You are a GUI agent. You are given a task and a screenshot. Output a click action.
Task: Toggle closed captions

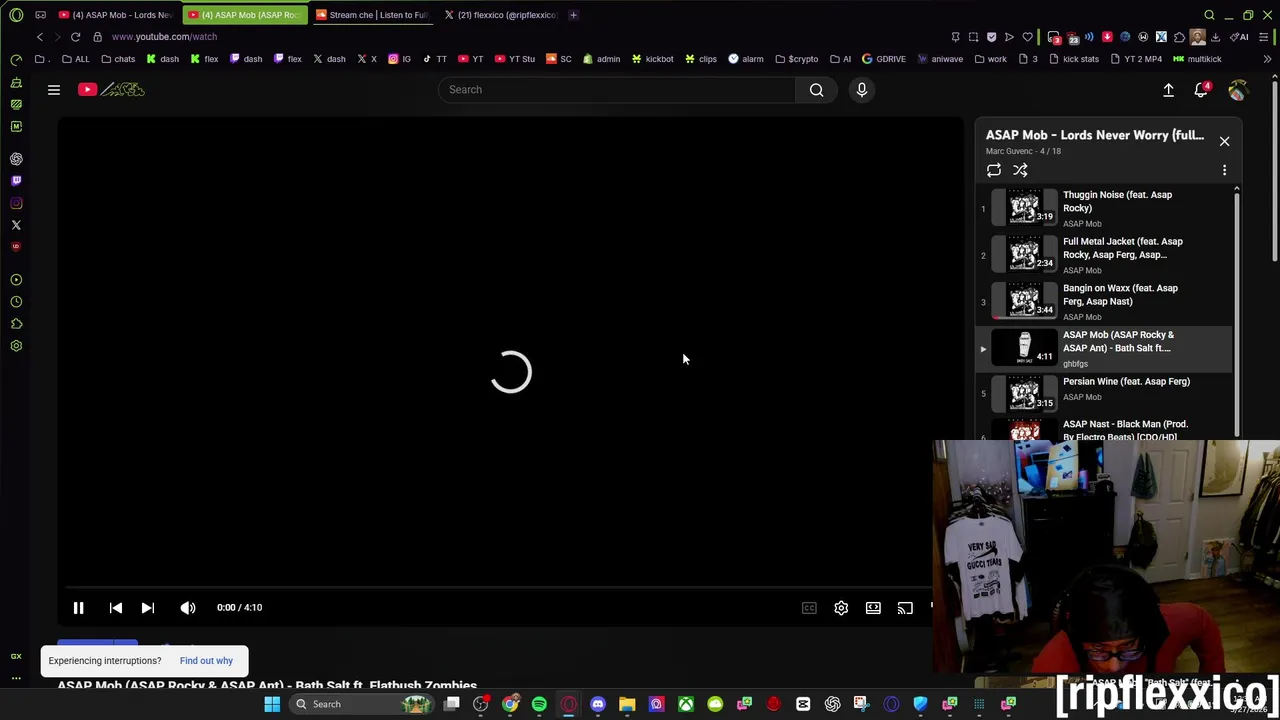[x=809, y=607]
